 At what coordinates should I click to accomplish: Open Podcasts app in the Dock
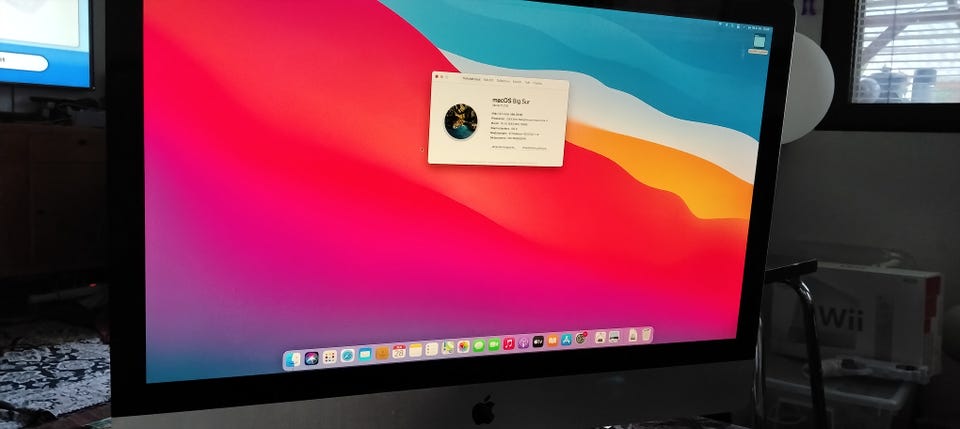(523, 342)
